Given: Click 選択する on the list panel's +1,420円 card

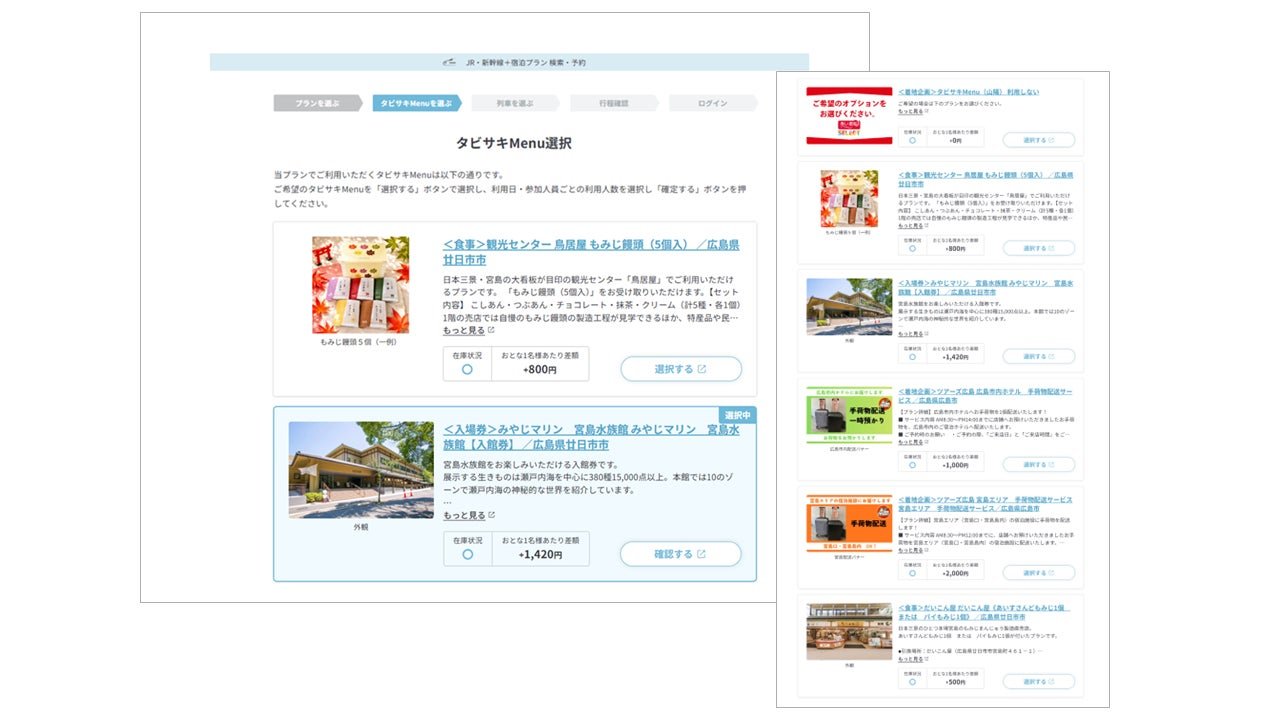Looking at the screenshot, I should [1039, 356].
